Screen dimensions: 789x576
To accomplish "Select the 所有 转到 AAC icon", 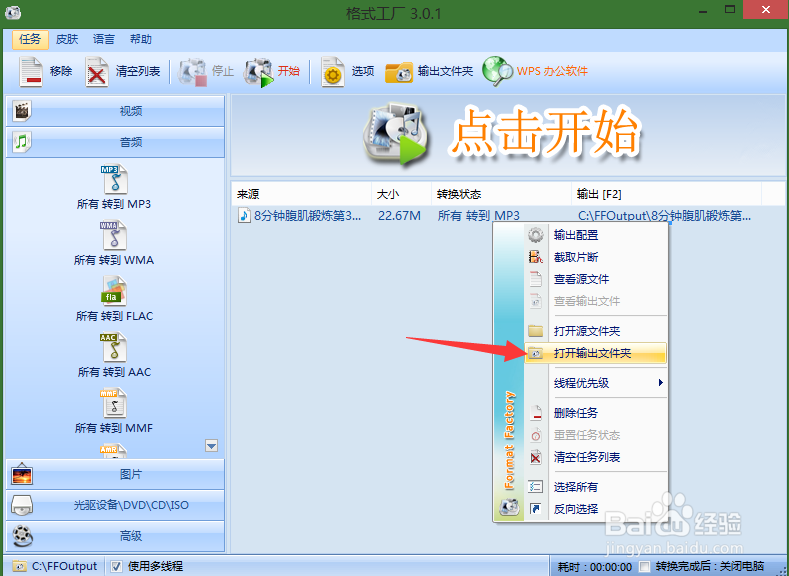I will coord(114,347).
